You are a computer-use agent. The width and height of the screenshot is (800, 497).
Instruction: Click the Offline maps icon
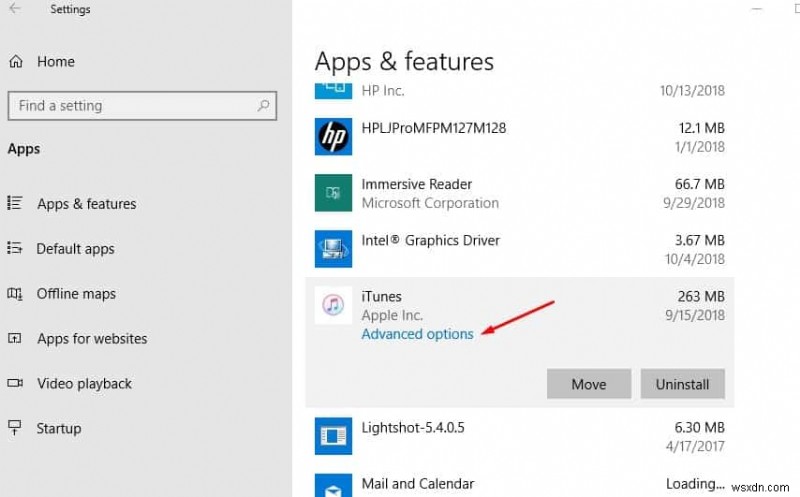click(15, 293)
